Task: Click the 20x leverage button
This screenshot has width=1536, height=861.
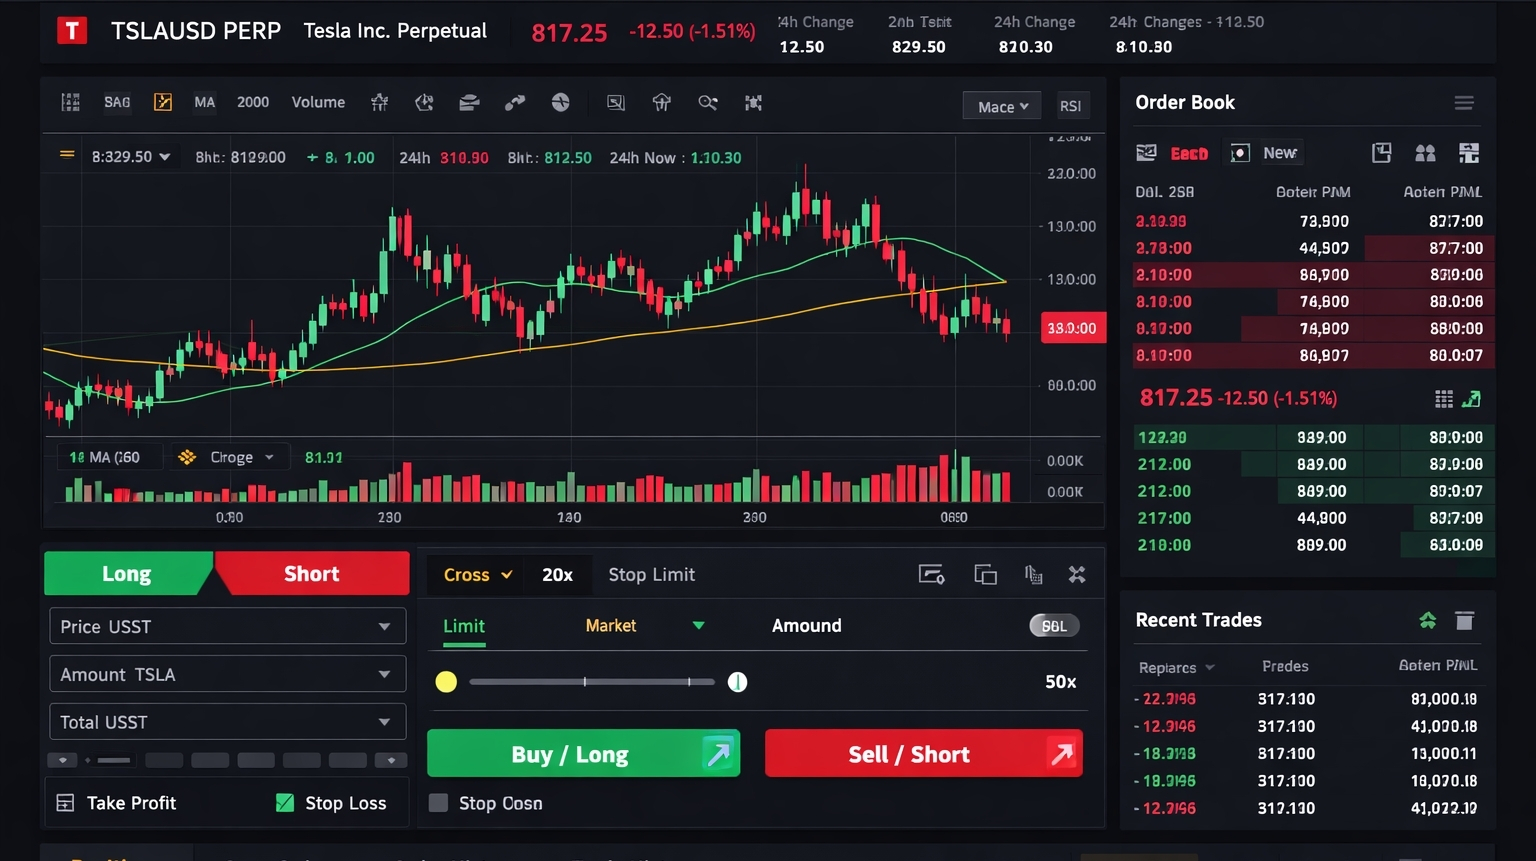Action: [x=557, y=575]
